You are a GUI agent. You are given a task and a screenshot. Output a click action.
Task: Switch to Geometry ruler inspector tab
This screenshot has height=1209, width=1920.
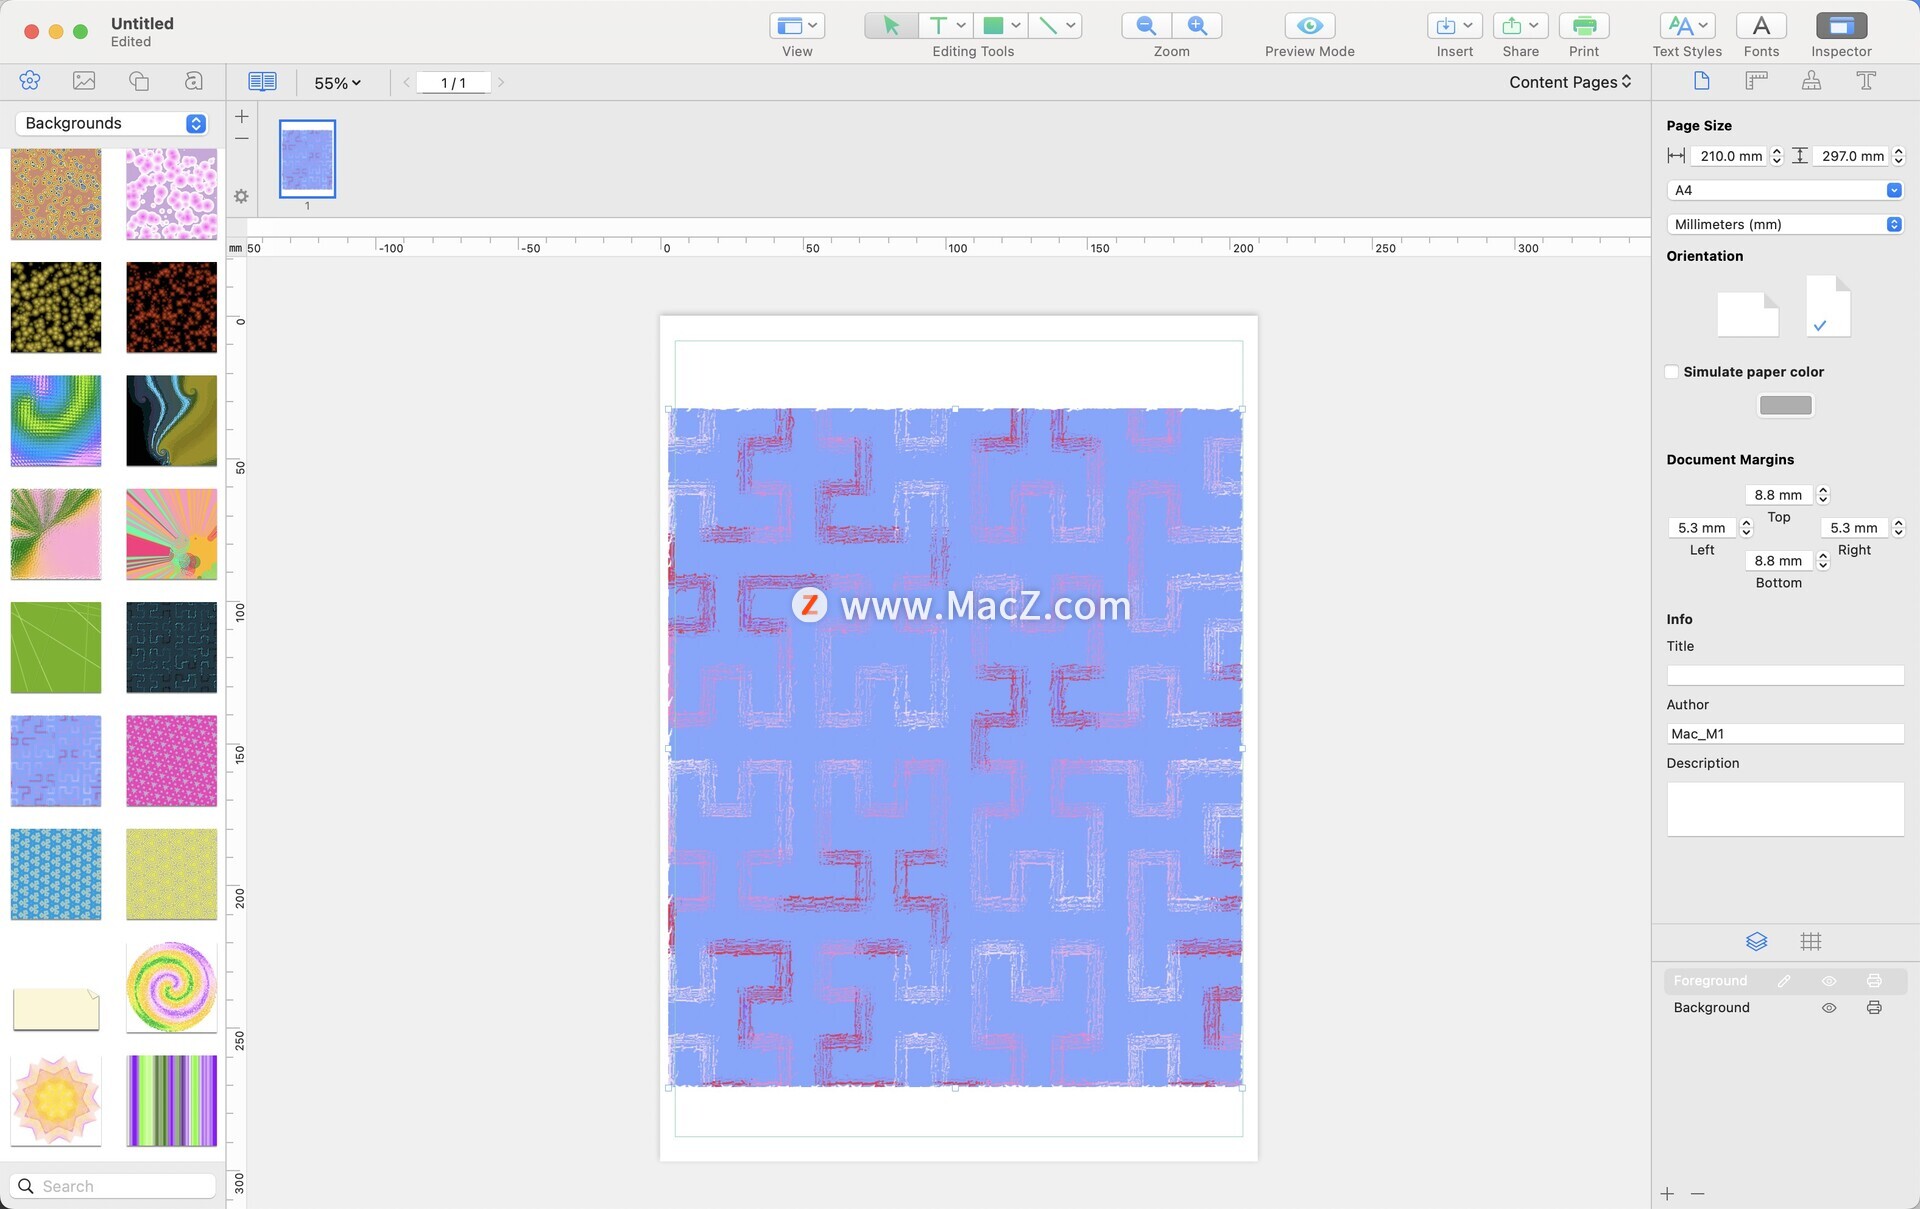coord(1756,81)
